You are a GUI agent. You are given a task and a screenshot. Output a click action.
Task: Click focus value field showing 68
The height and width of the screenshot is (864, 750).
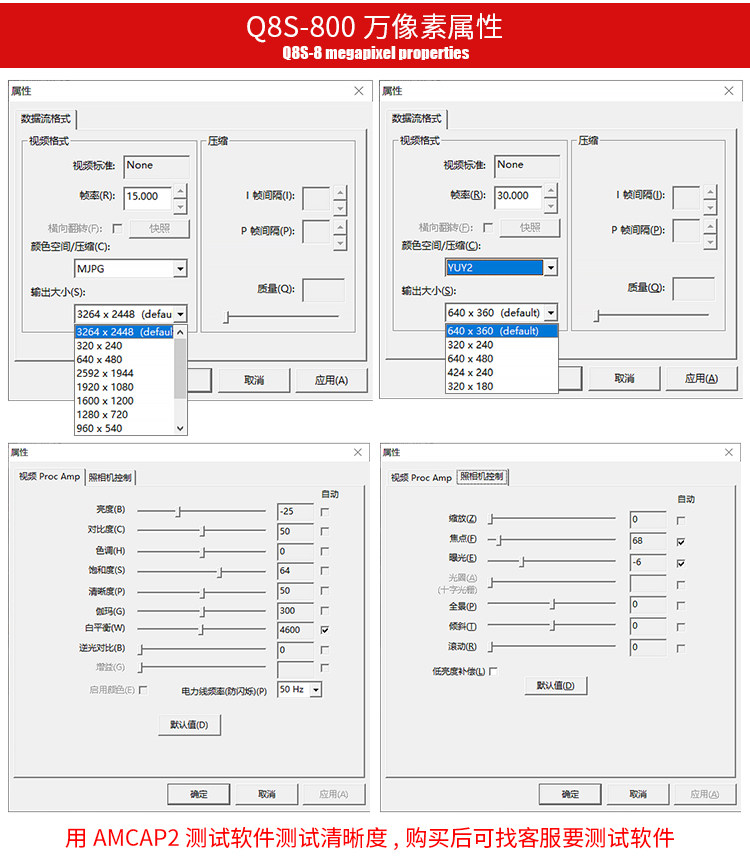click(x=648, y=541)
